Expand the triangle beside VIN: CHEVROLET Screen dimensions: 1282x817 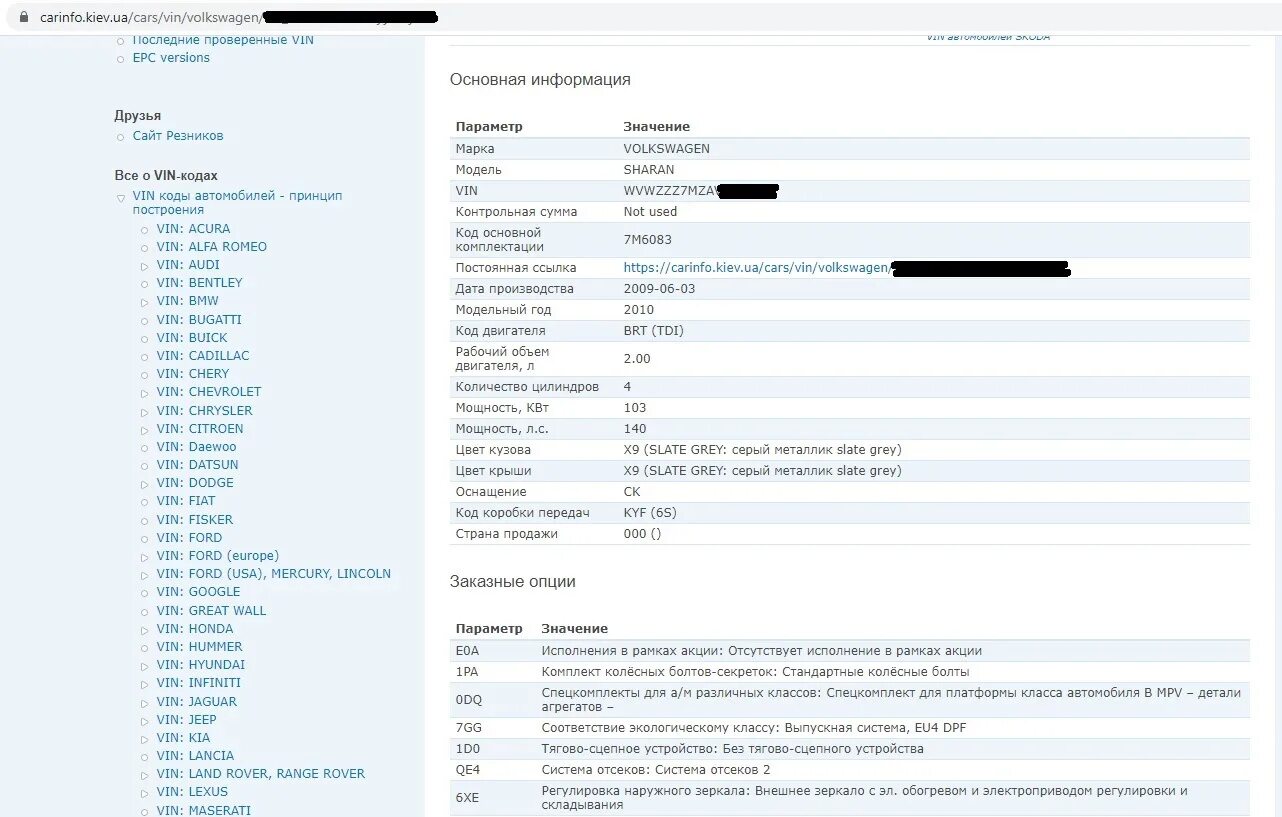click(x=145, y=393)
